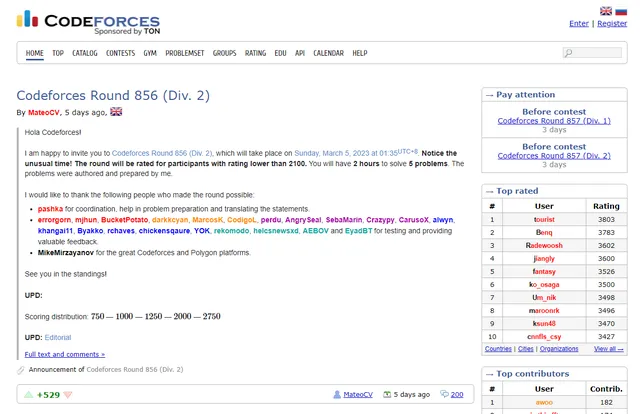Click the Sunday, March 5, 2023 time link

click(x=356, y=153)
